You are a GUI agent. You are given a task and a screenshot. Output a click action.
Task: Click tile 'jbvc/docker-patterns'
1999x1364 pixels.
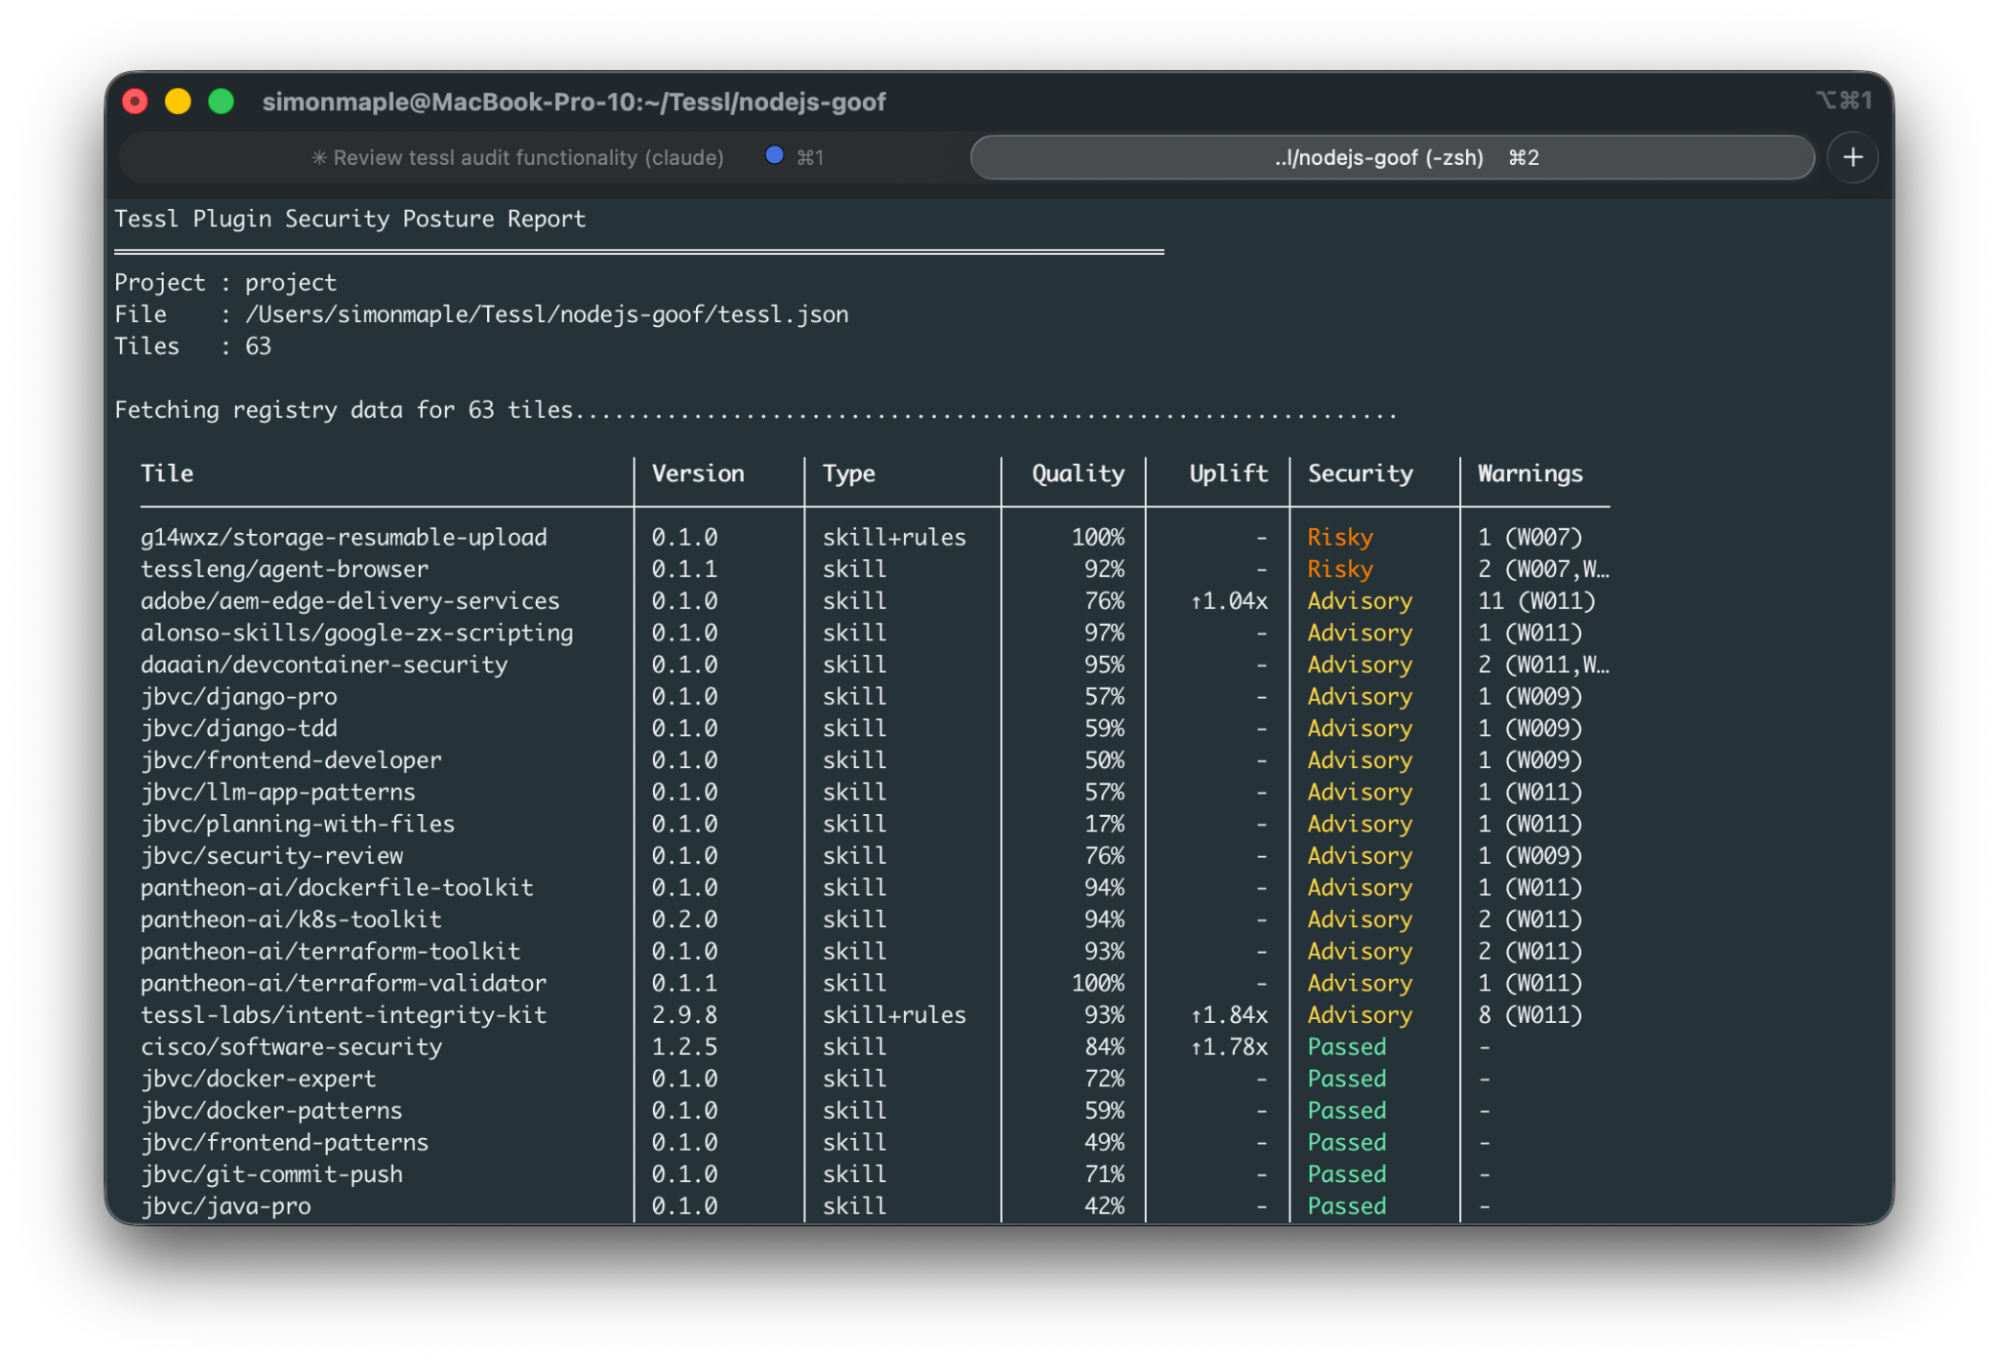coord(272,1112)
